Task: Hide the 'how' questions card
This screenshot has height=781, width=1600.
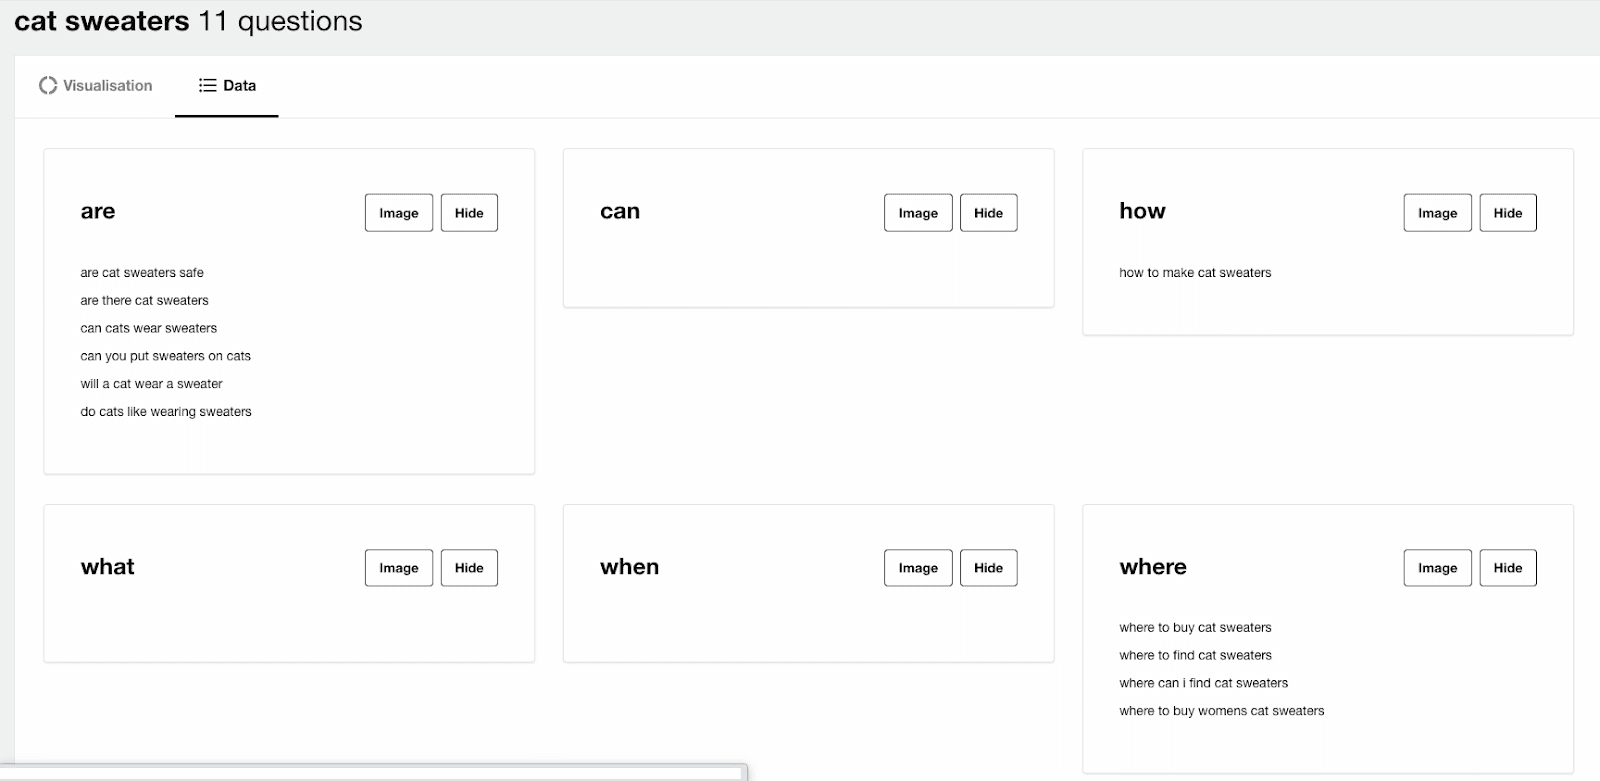Action: pyautogui.click(x=1507, y=213)
